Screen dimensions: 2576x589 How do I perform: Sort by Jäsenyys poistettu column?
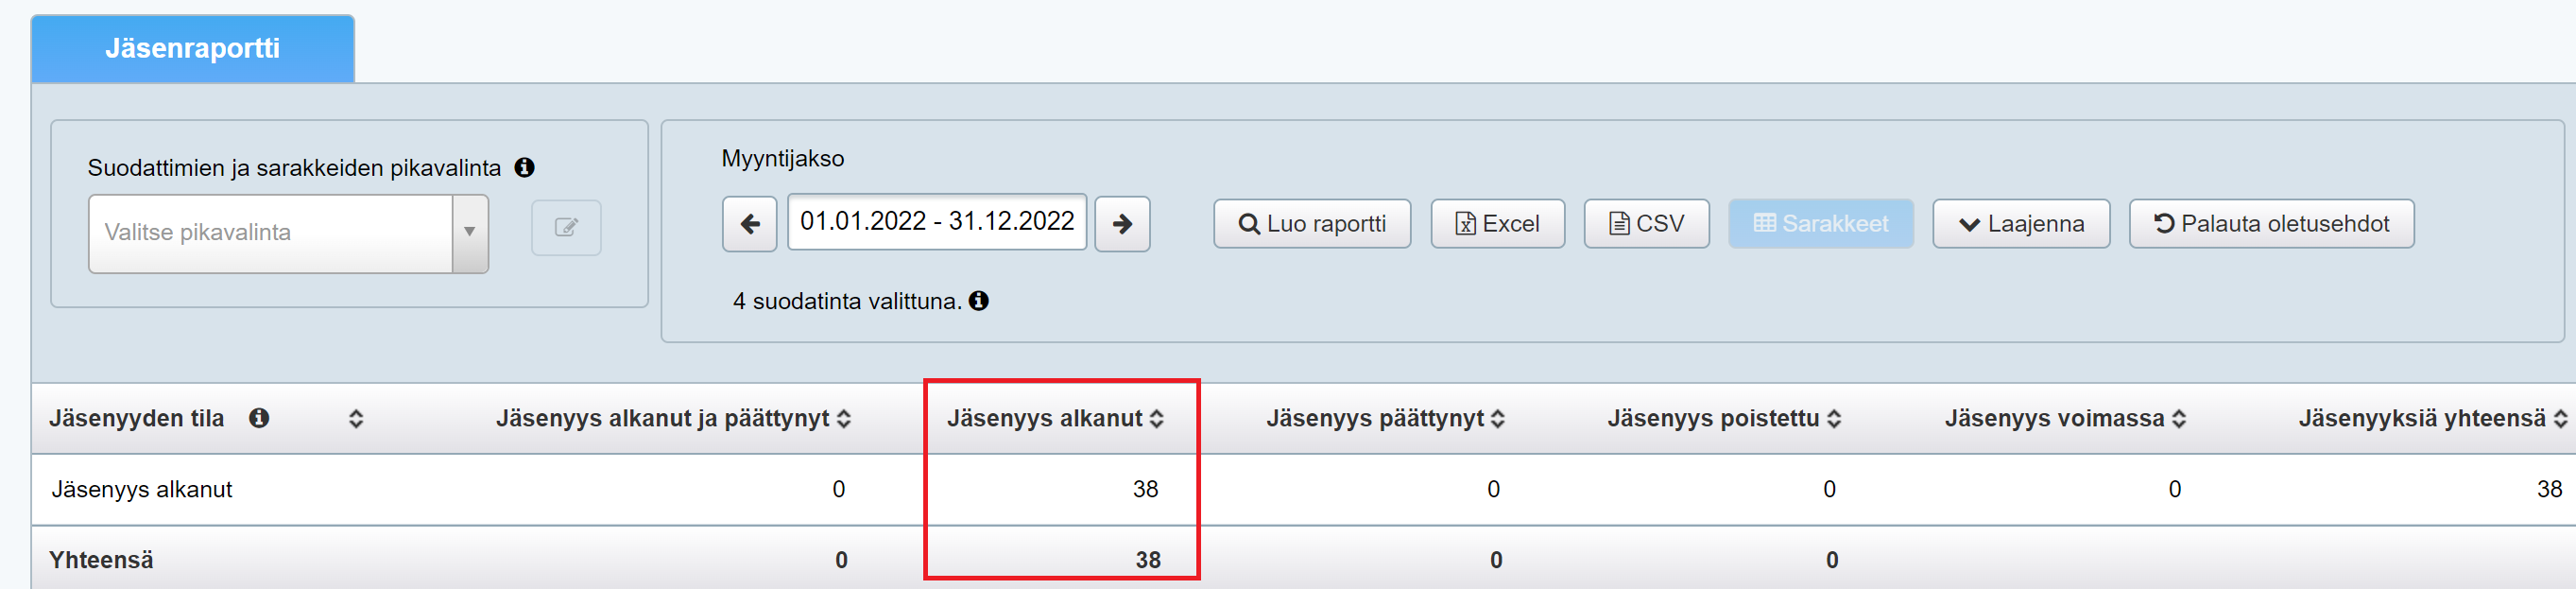1833,419
